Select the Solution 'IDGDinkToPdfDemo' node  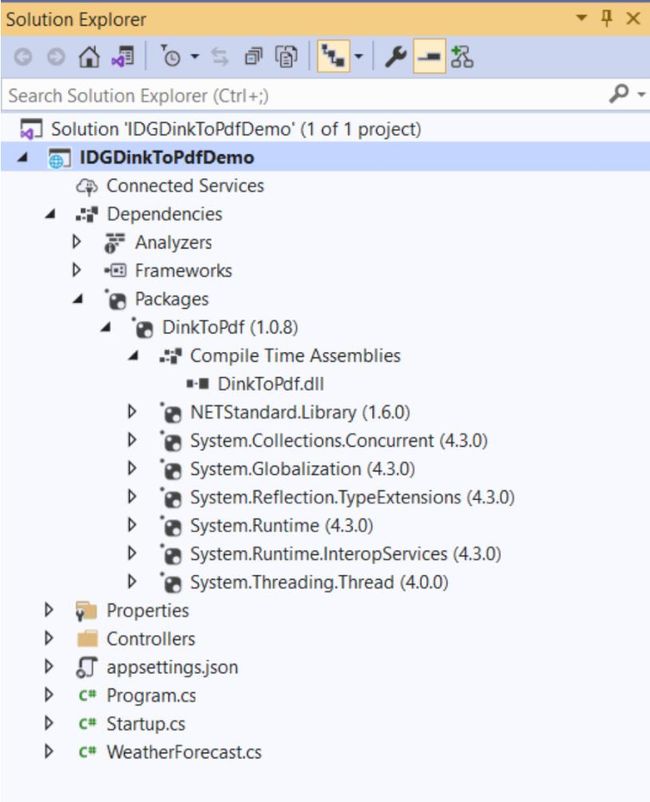click(x=236, y=129)
